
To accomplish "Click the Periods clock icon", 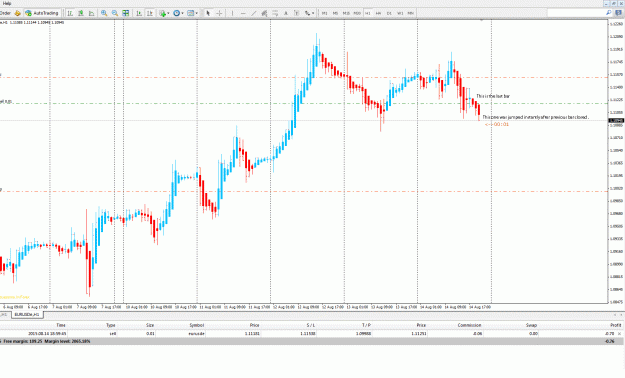I will tap(177, 13).
